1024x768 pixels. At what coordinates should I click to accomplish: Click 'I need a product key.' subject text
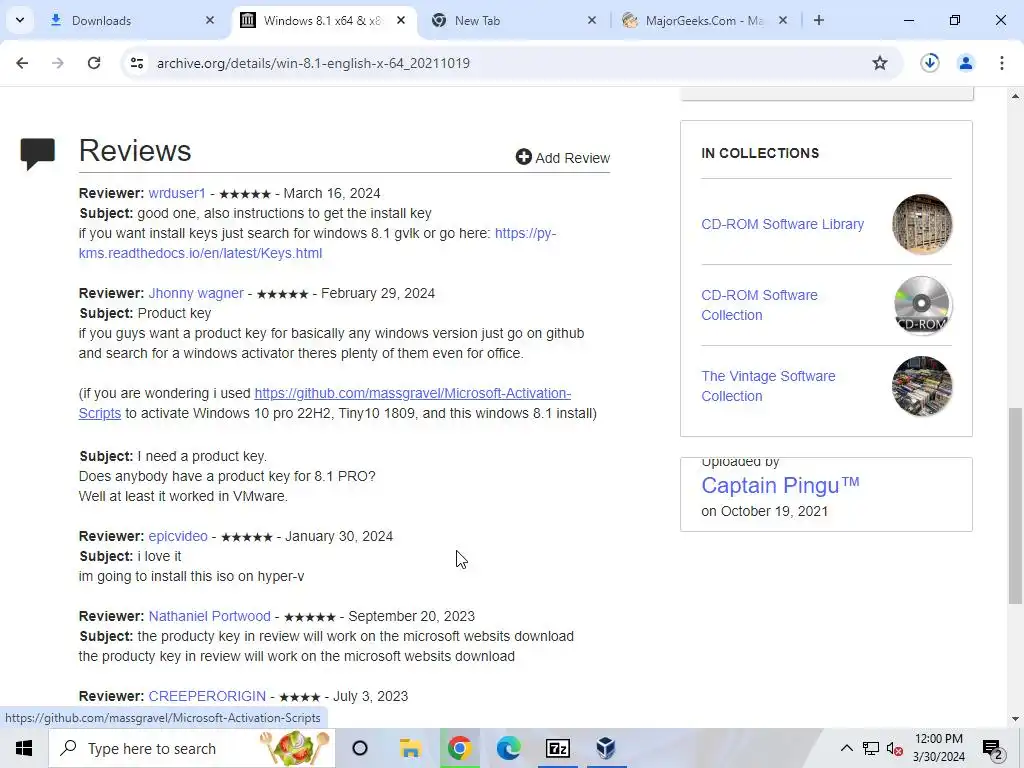(x=202, y=456)
